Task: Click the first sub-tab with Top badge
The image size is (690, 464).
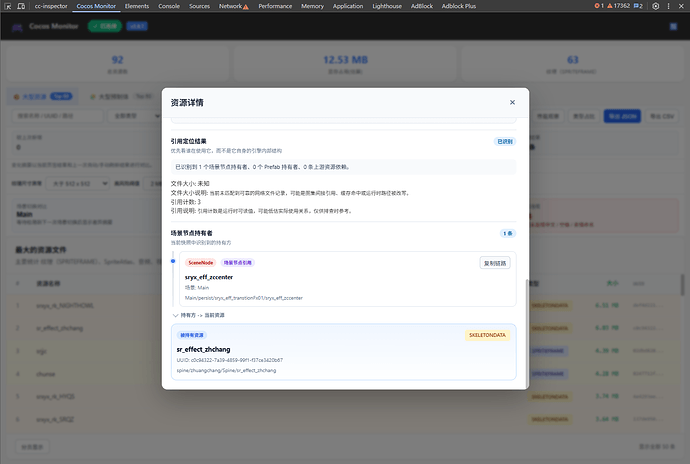Action: coord(43,96)
